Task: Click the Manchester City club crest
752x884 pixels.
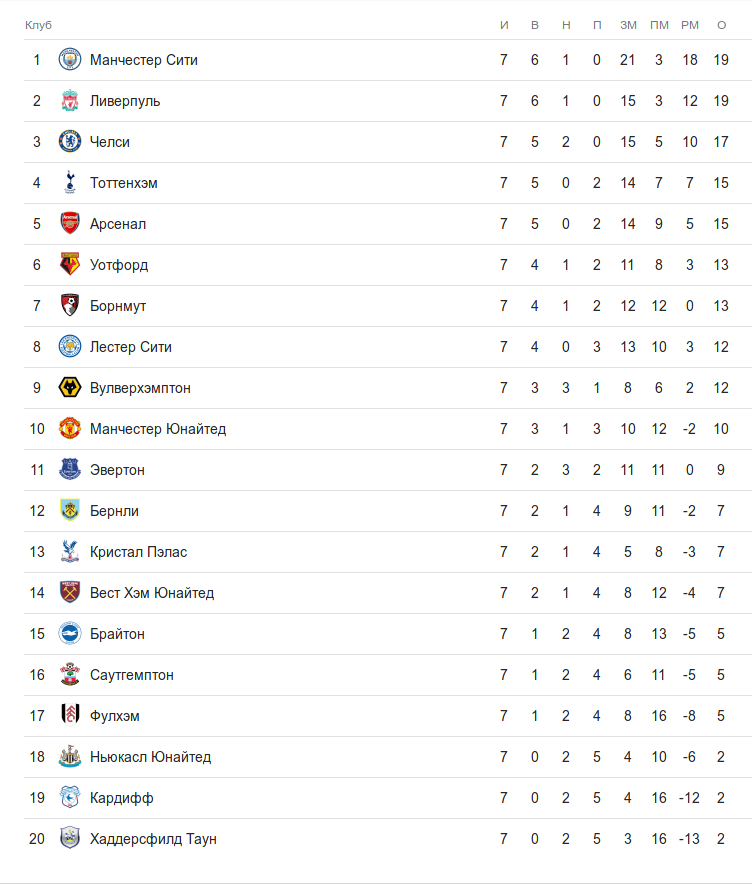Action: (69, 60)
